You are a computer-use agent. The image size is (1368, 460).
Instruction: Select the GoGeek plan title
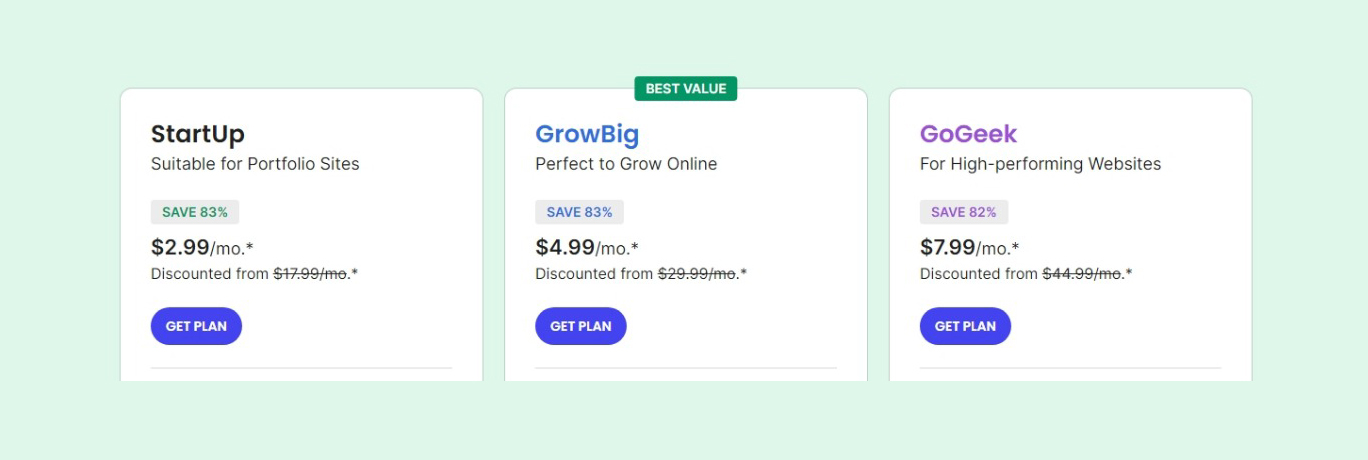[x=968, y=134]
